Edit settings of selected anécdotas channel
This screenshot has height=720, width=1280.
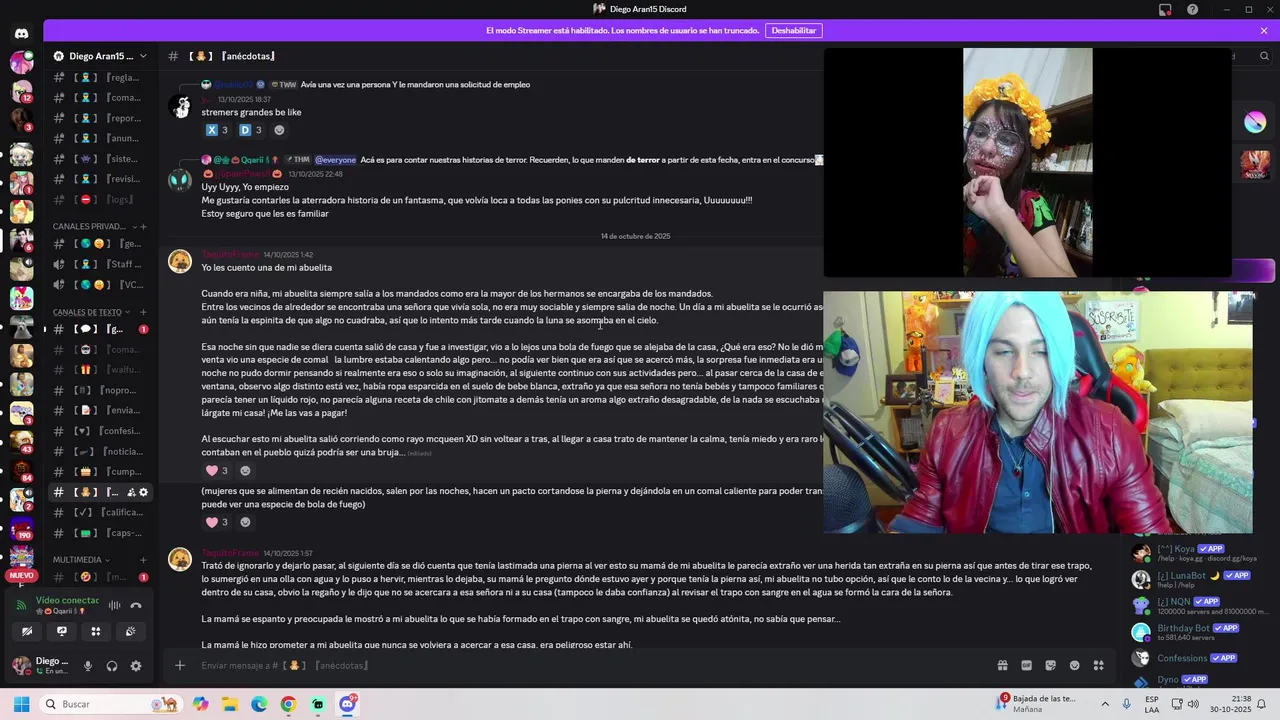(143, 492)
